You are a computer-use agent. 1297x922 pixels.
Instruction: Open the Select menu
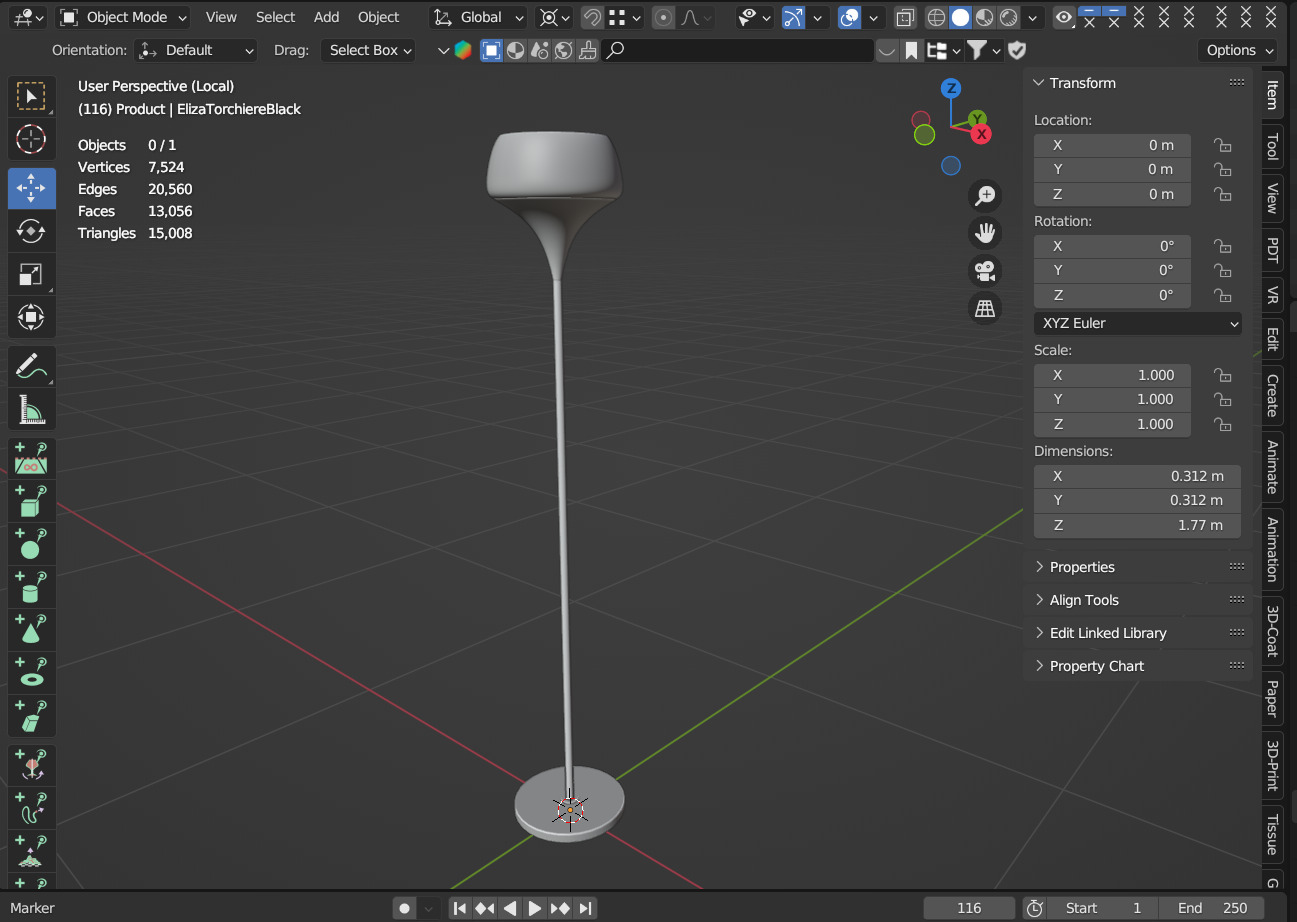coord(275,17)
